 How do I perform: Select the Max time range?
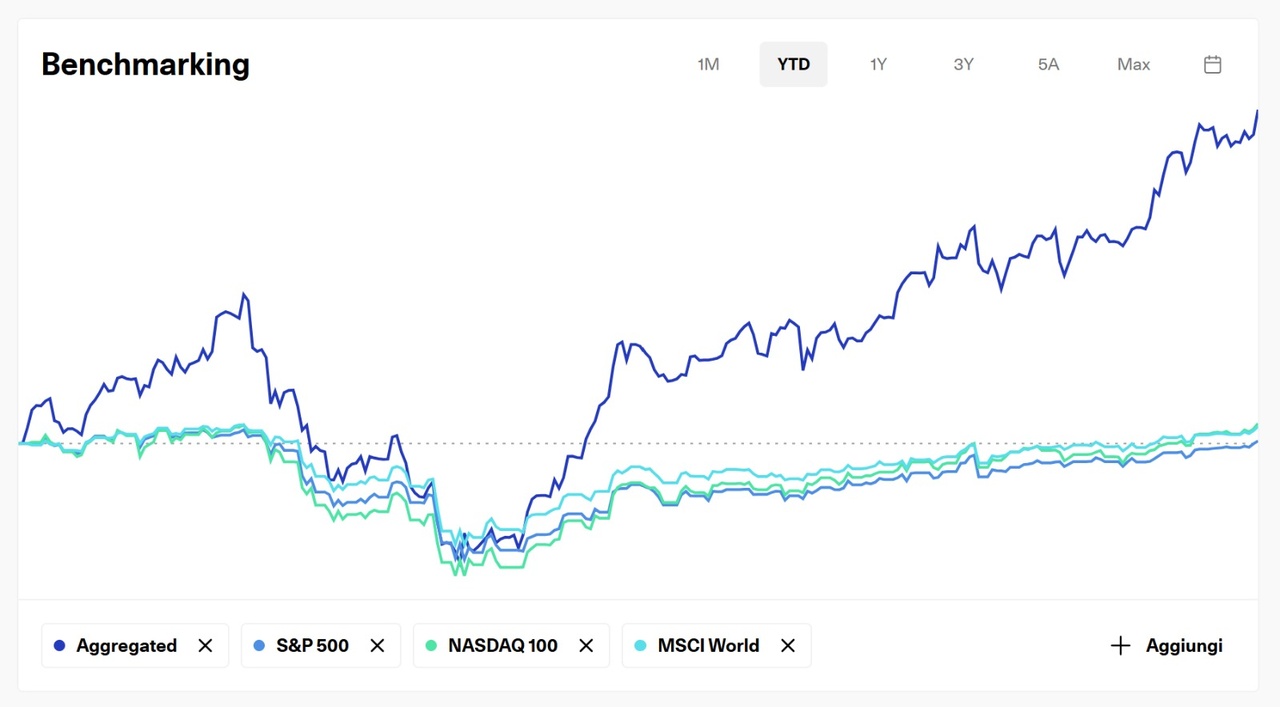(1133, 64)
